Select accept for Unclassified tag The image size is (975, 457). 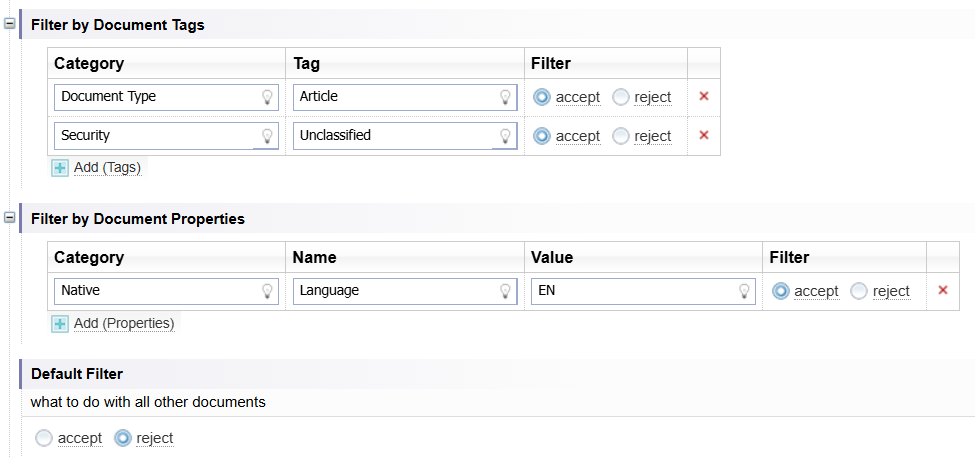point(542,136)
